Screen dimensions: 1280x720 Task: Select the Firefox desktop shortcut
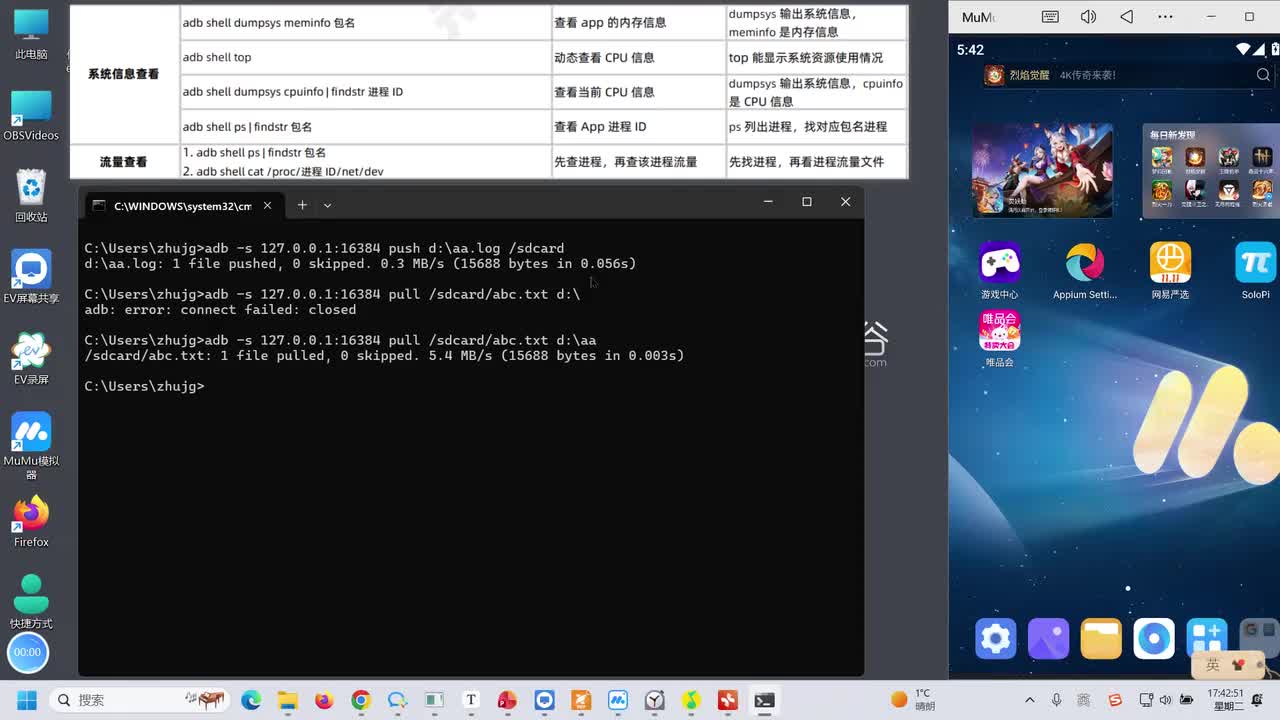pyautogui.click(x=31, y=522)
